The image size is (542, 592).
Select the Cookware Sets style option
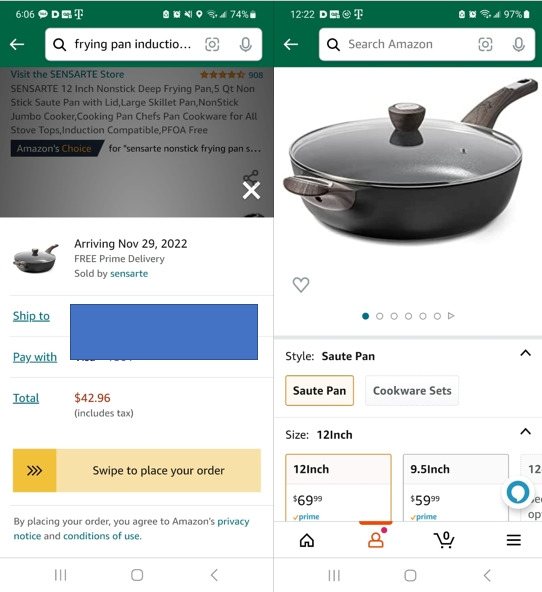click(x=412, y=390)
